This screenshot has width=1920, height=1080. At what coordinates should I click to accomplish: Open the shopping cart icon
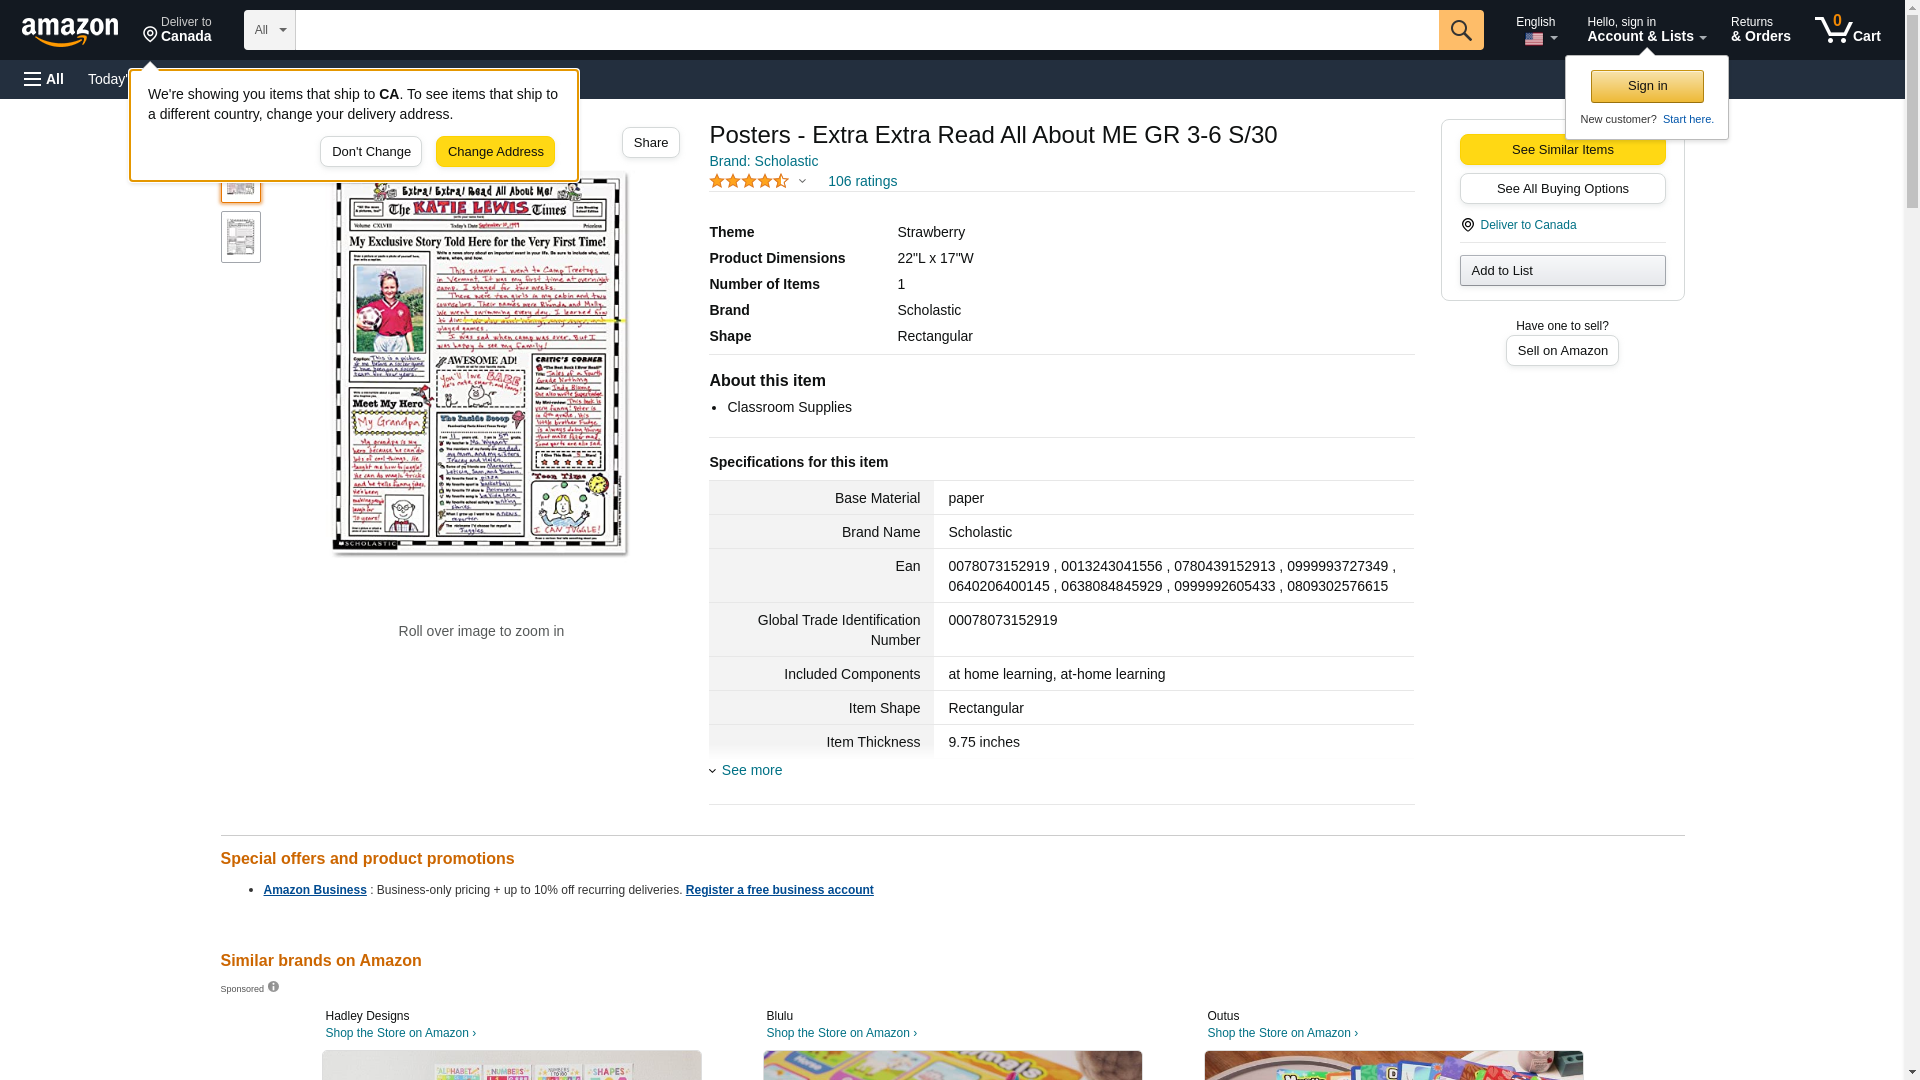click(x=1847, y=30)
